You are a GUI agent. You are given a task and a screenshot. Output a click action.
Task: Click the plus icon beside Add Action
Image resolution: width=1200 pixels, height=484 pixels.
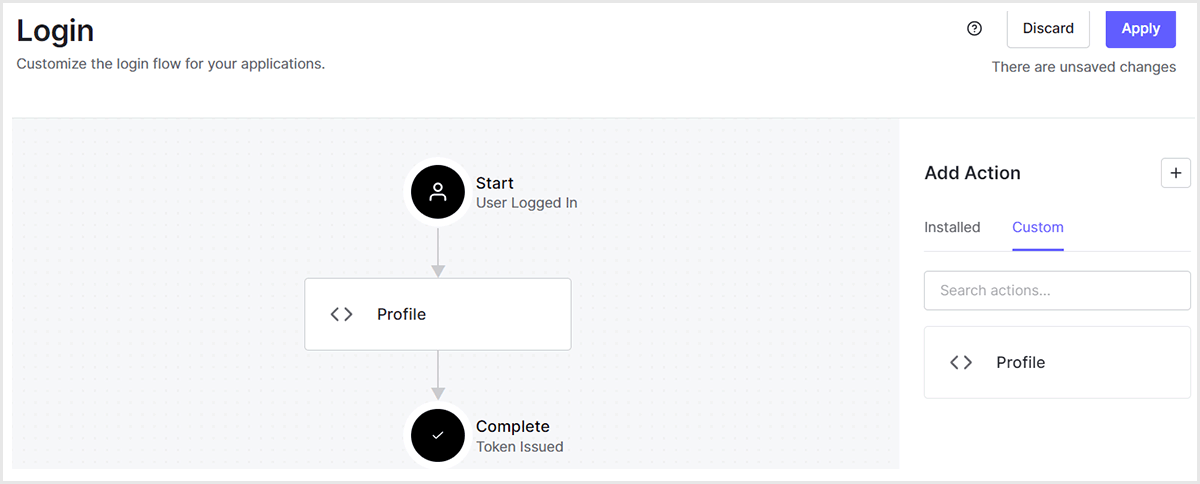coord(1176,173)
